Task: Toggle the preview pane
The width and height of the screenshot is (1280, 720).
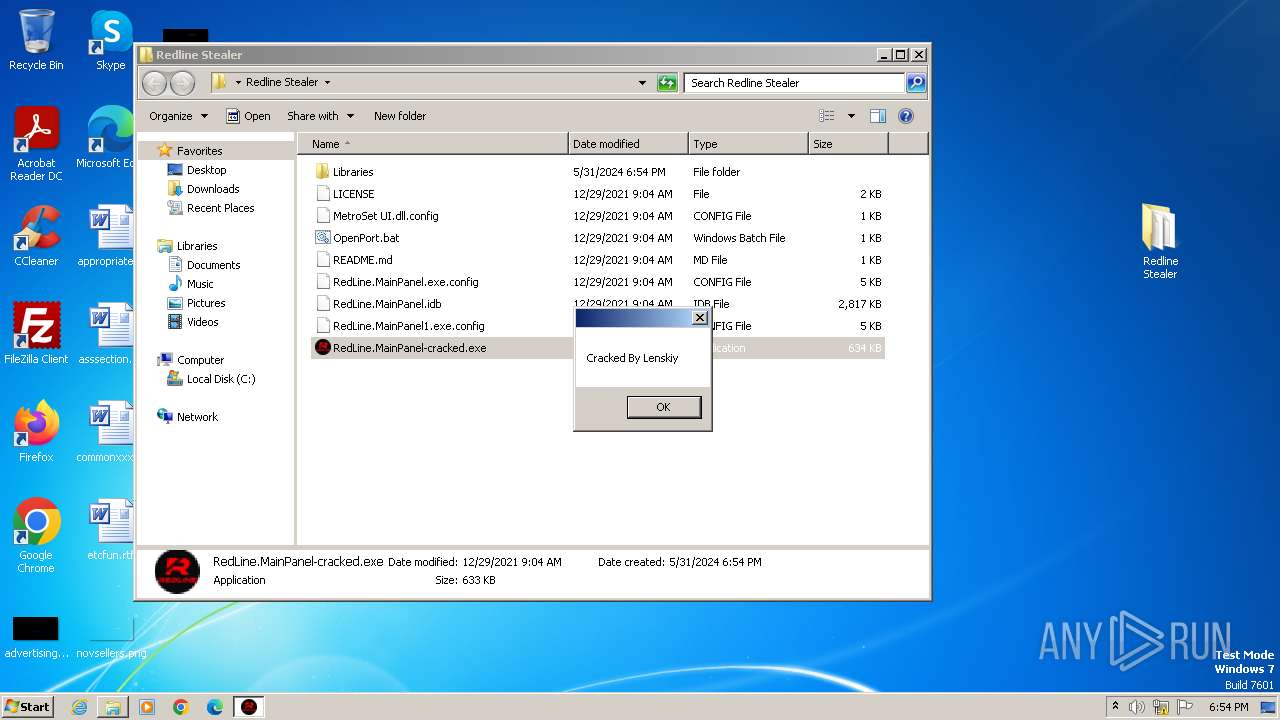Action: [x=878, y=116]
